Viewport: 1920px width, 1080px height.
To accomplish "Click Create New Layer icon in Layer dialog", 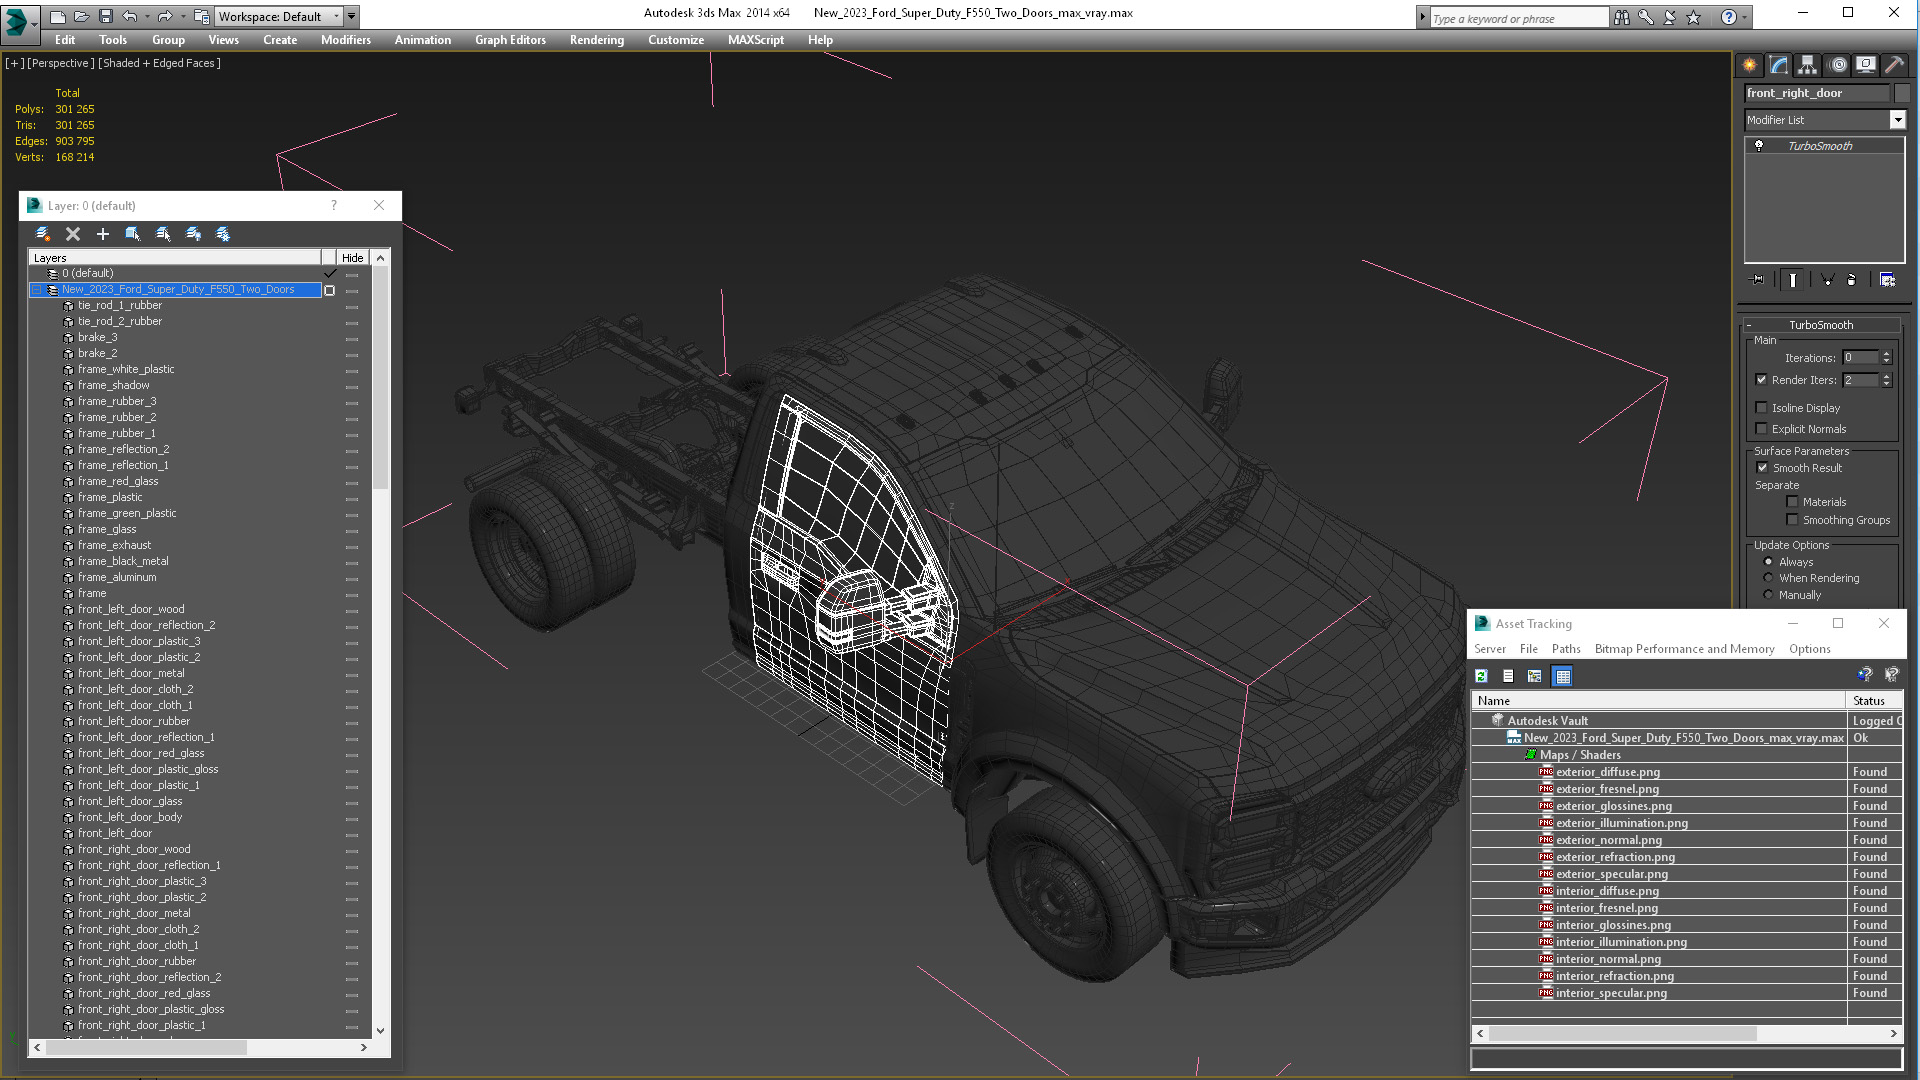I will pyautogui.click(x=43, y=234).
